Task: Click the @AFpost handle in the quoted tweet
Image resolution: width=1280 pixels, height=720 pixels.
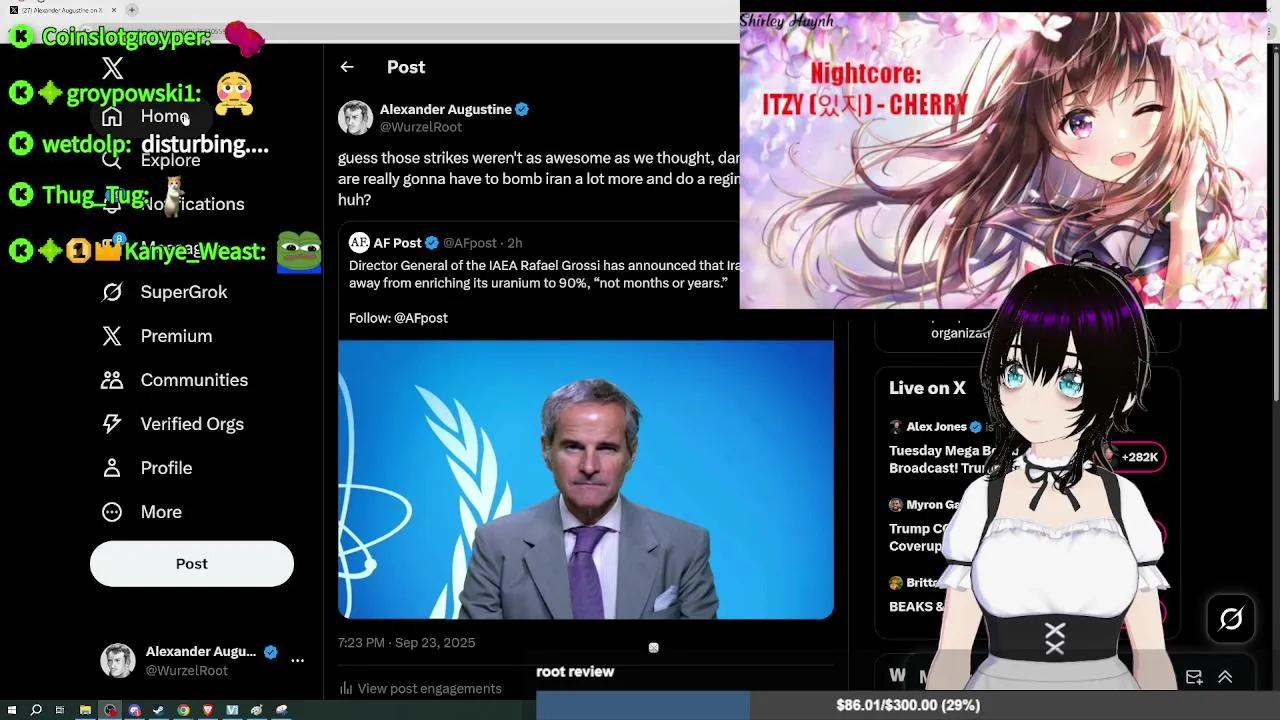Action: click(x=470, y=243)
